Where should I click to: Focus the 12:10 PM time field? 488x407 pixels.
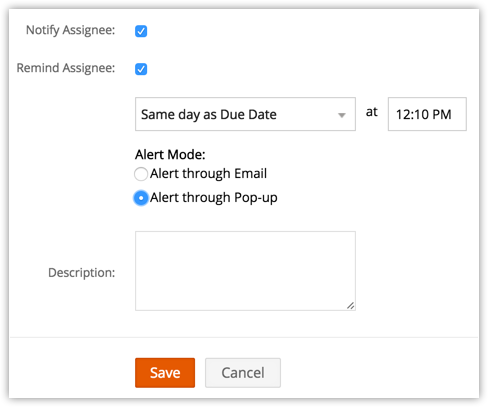pyautogui.click(x=427, y=114)
